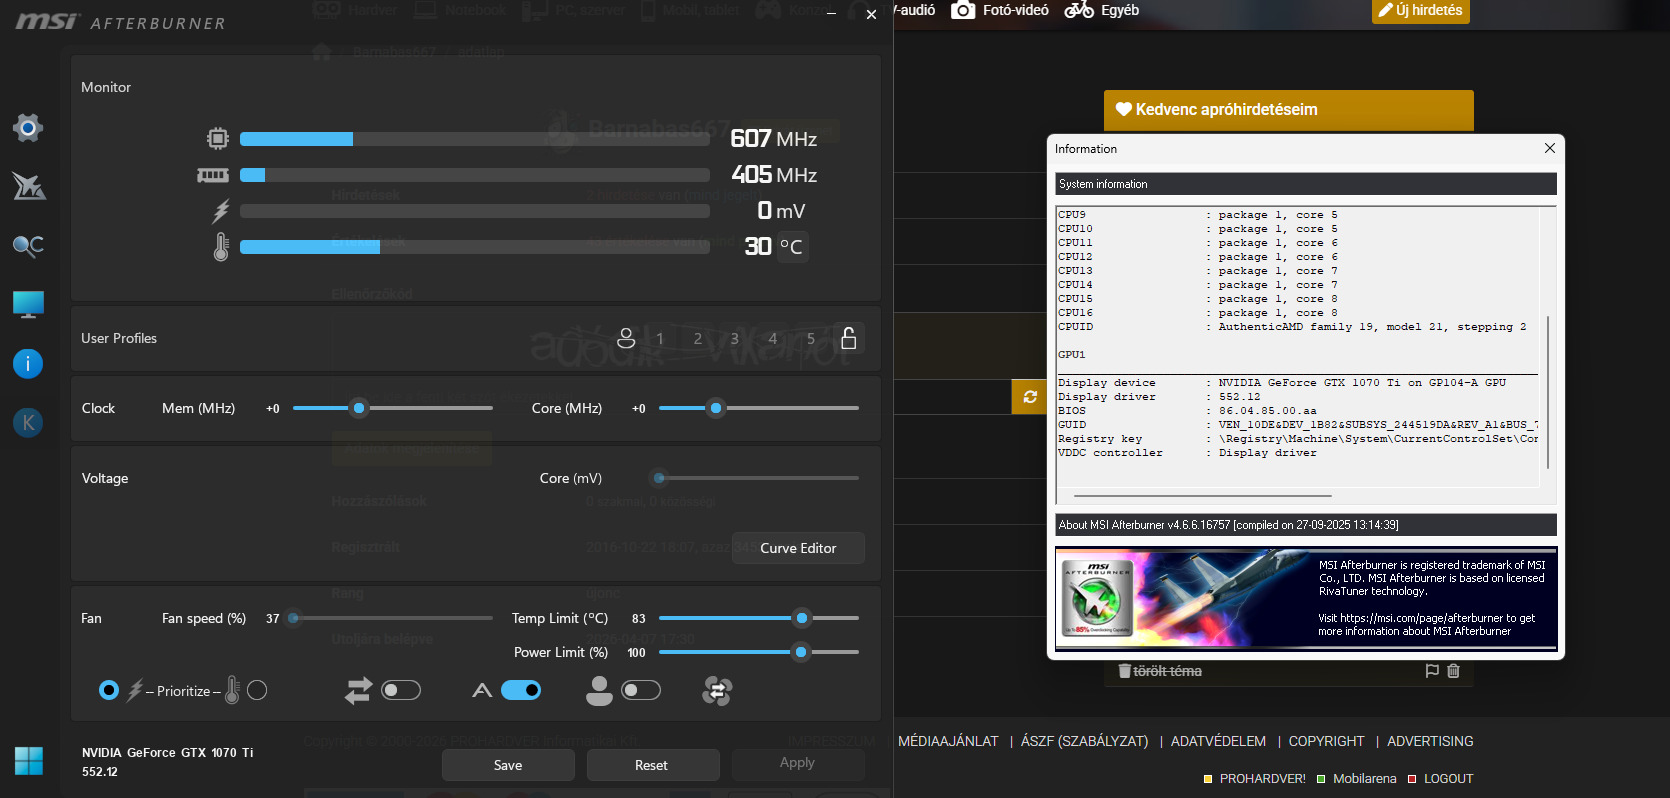Click the Core (MHz) clock slider
The height and width of the screenshot is (798, 1670).
759,408
